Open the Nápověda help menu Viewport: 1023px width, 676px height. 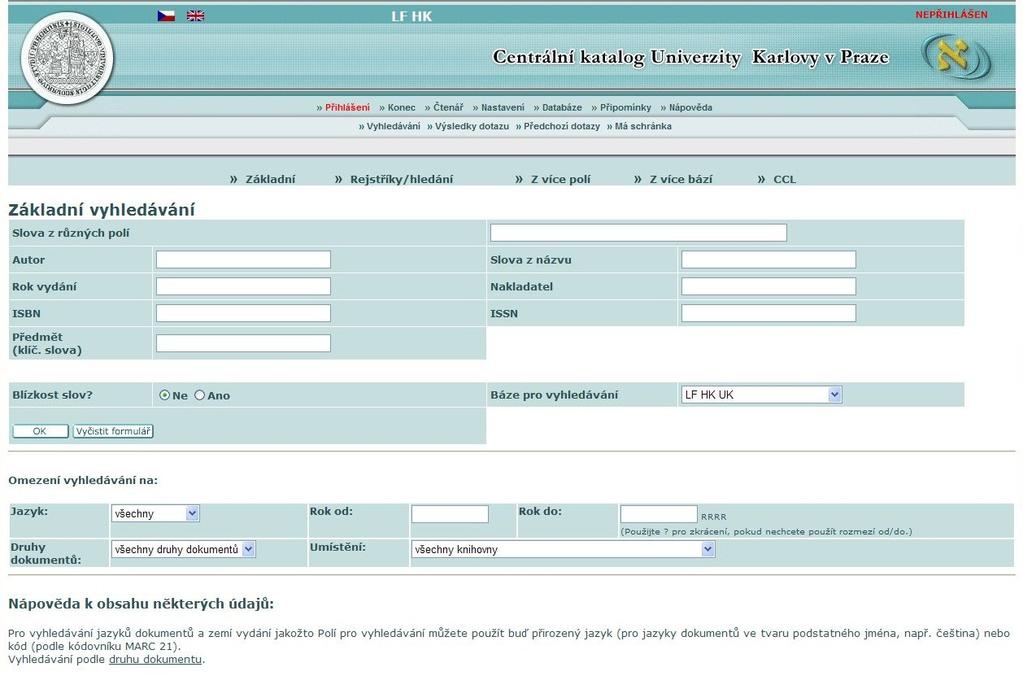(690, 108)
